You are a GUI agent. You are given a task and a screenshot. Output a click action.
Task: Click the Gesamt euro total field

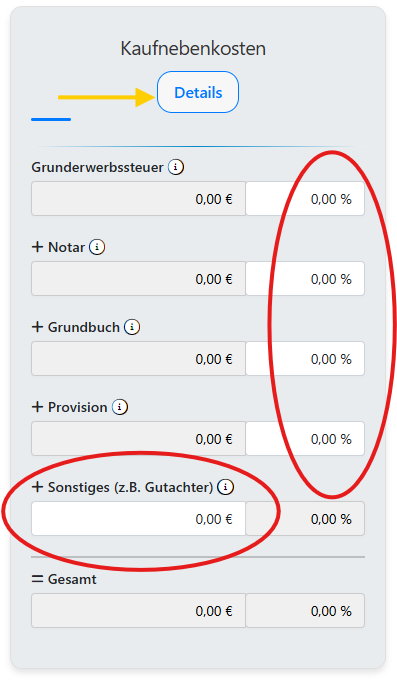pyautogui.click(x=138, y=610)
